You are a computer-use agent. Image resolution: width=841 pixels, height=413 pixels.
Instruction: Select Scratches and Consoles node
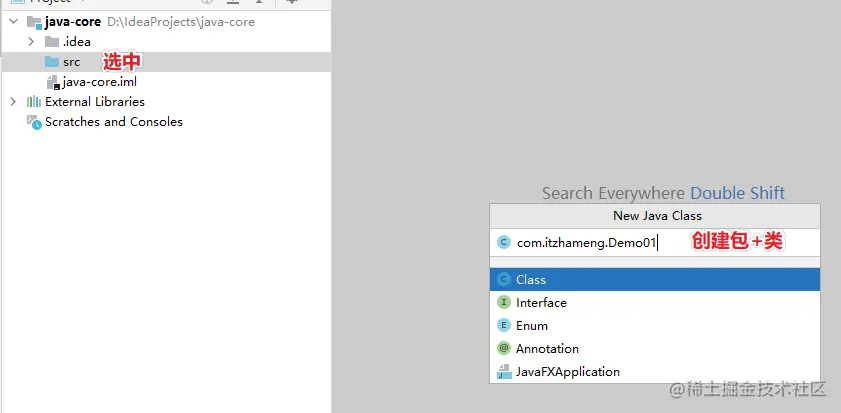coord(114,122)
